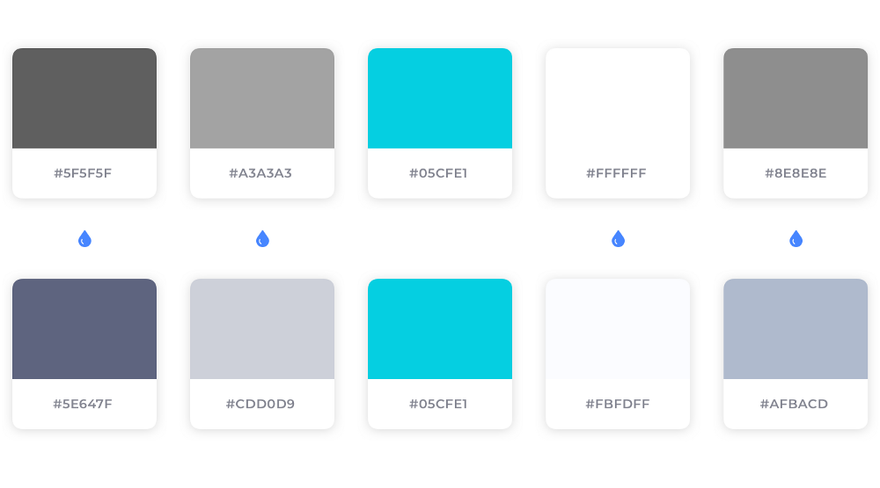
Task: Click the droplet icon below #5F5F5F
Action: (84, 239)
